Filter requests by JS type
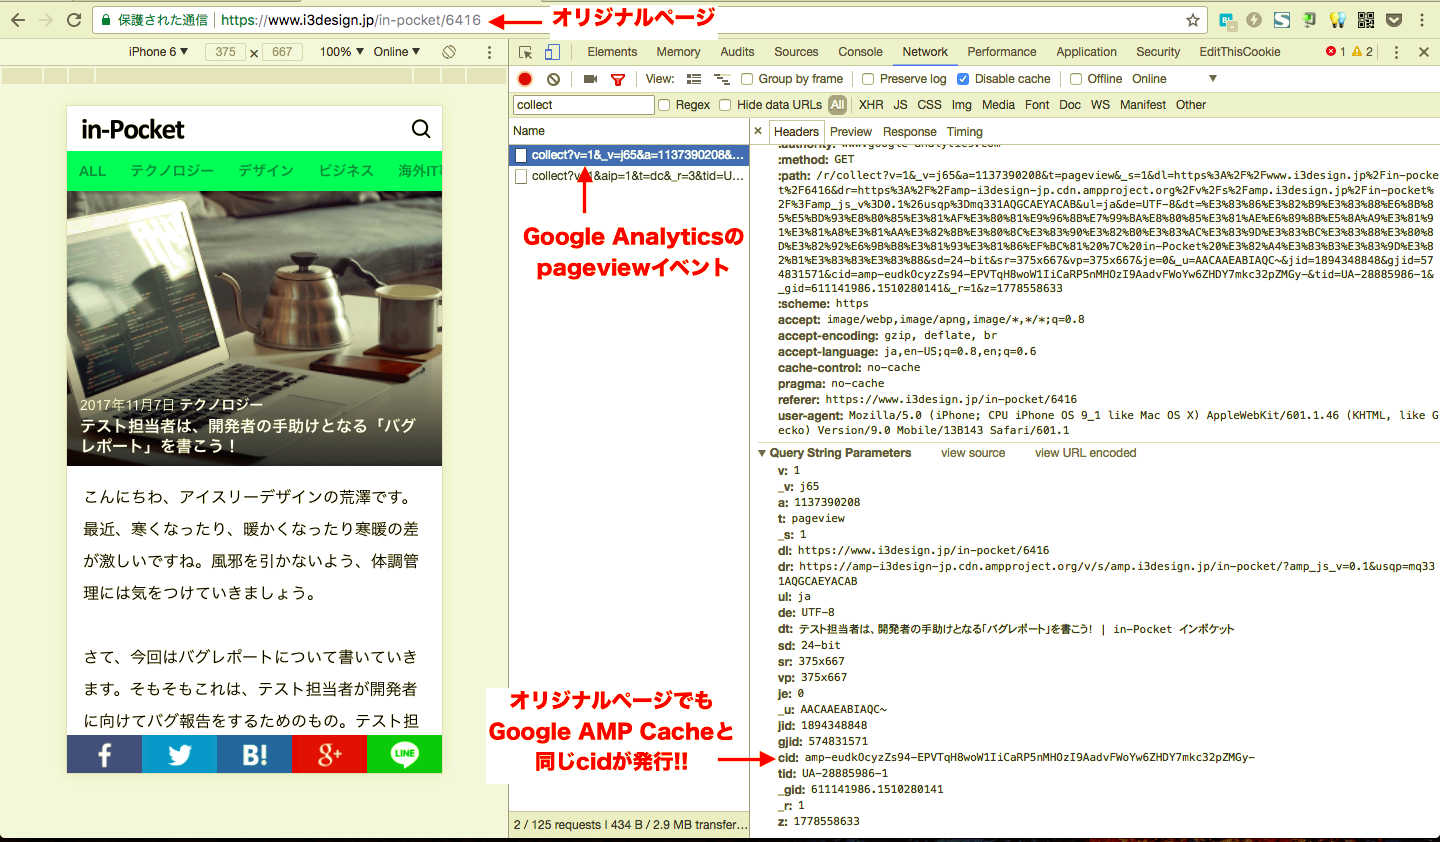Image resolution: width=1440 pixels, height=842 pixels. [x=900, y=105]
